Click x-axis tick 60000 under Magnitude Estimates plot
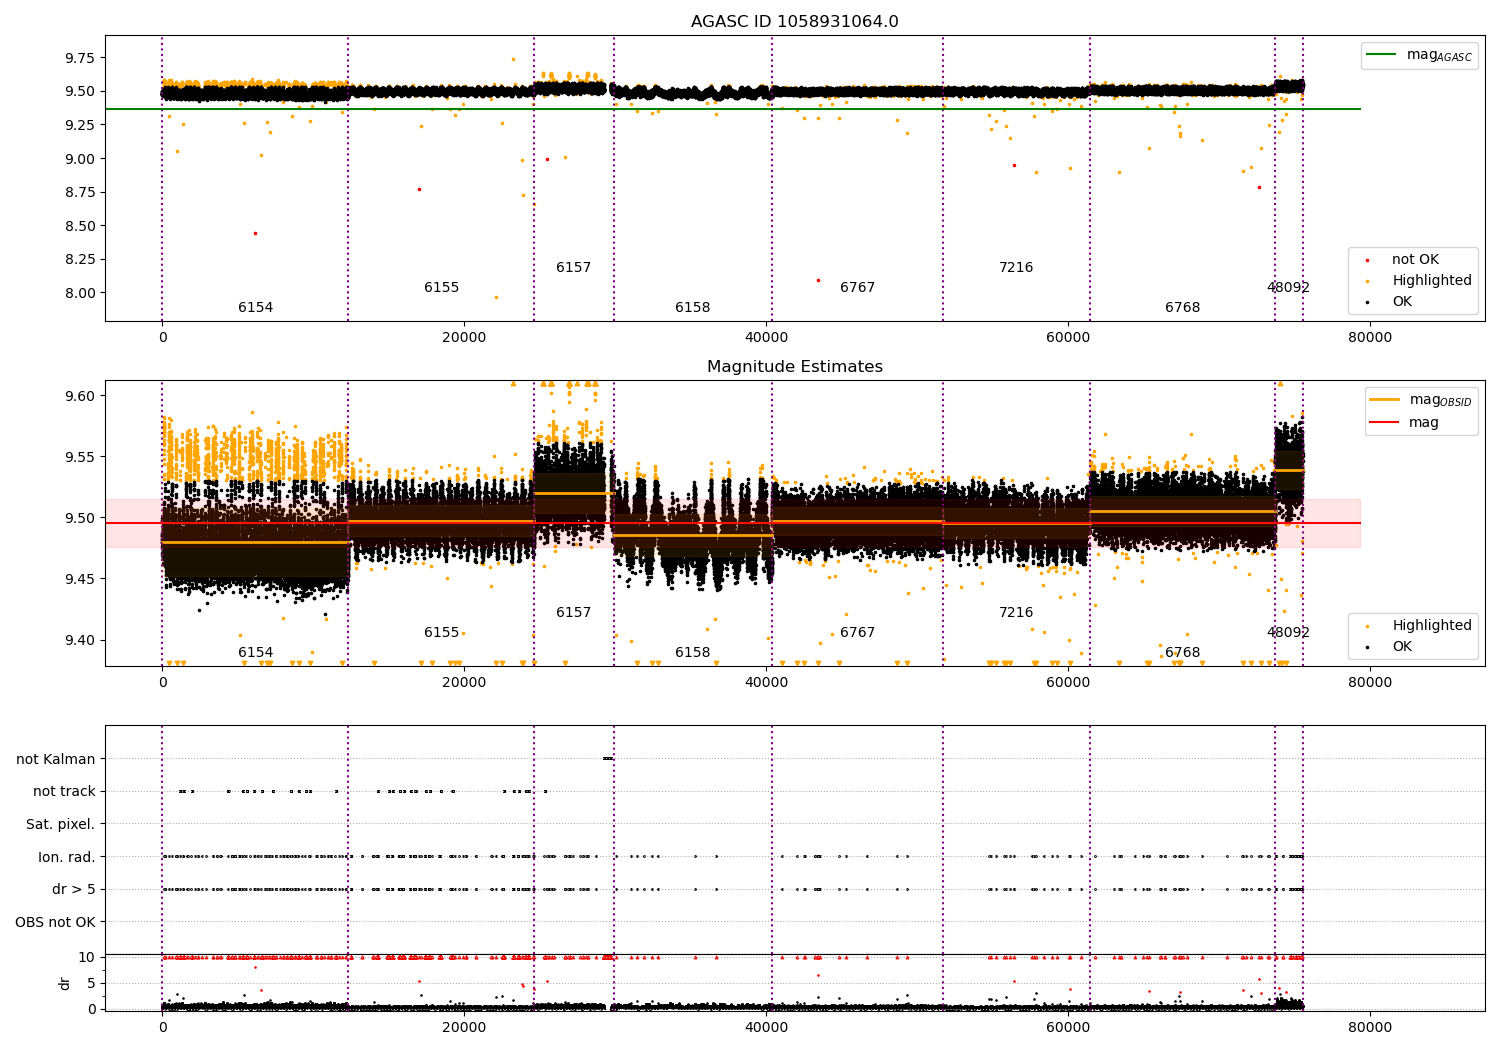This screenshot has height=1050, width=1500. pos(1068,683)
